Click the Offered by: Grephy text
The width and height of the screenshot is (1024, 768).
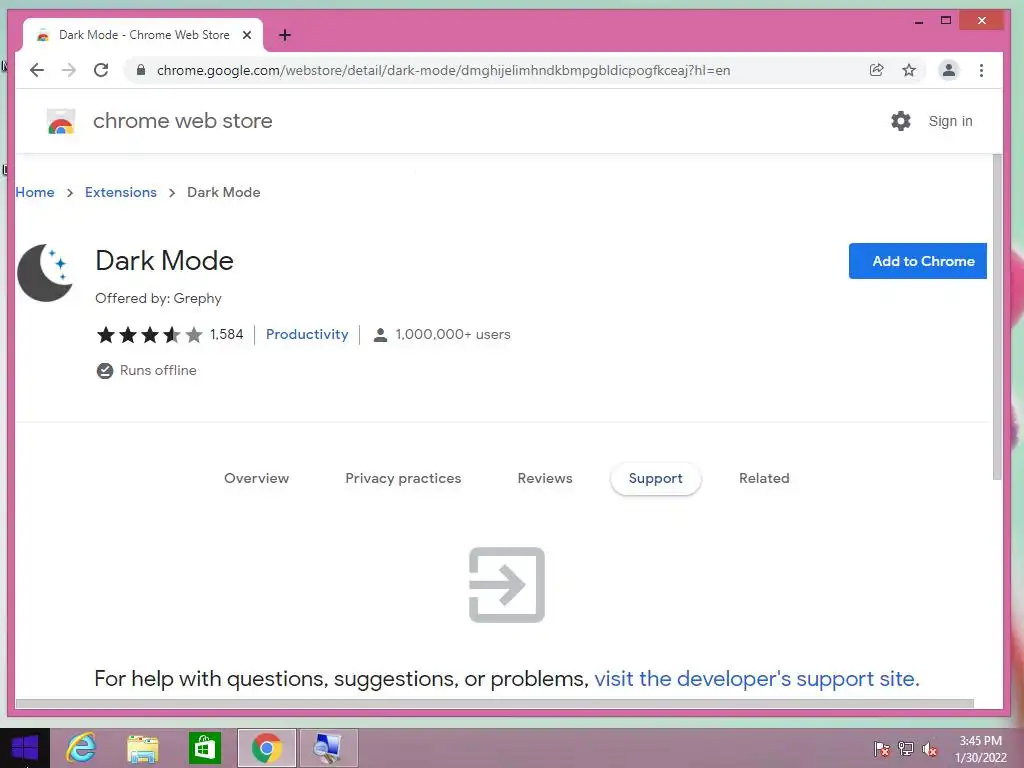pos(158,298)
